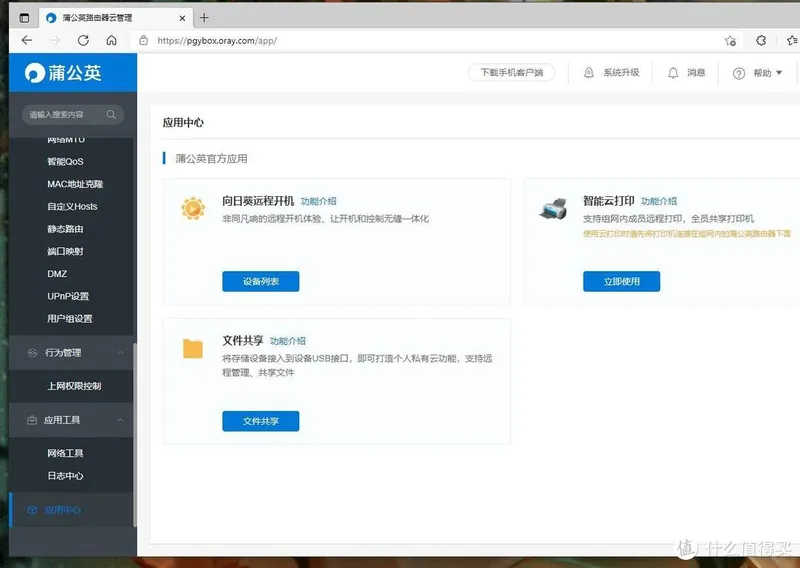The height and width of the screenshot is (568, 800).
Task: Open the 帮助 dropdown arrow
Action: point(779,73)
